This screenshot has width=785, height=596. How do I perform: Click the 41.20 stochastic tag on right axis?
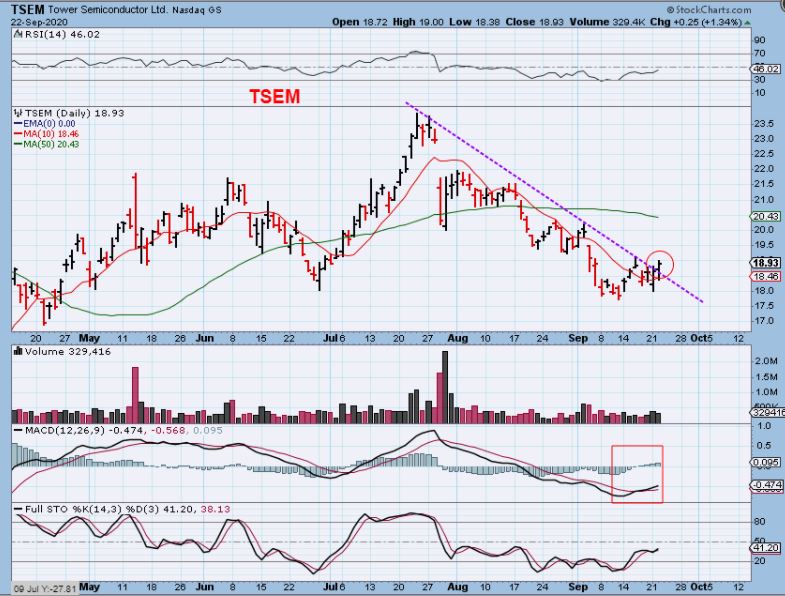pos(766,548)
